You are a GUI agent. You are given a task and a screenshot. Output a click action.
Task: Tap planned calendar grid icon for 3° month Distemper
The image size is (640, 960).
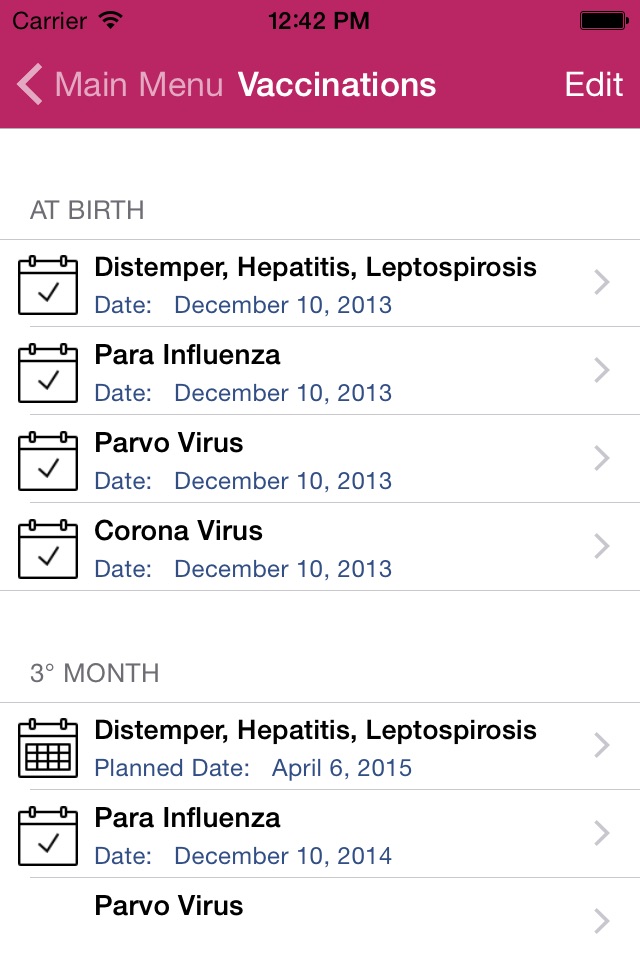click(x=48, y=748)
